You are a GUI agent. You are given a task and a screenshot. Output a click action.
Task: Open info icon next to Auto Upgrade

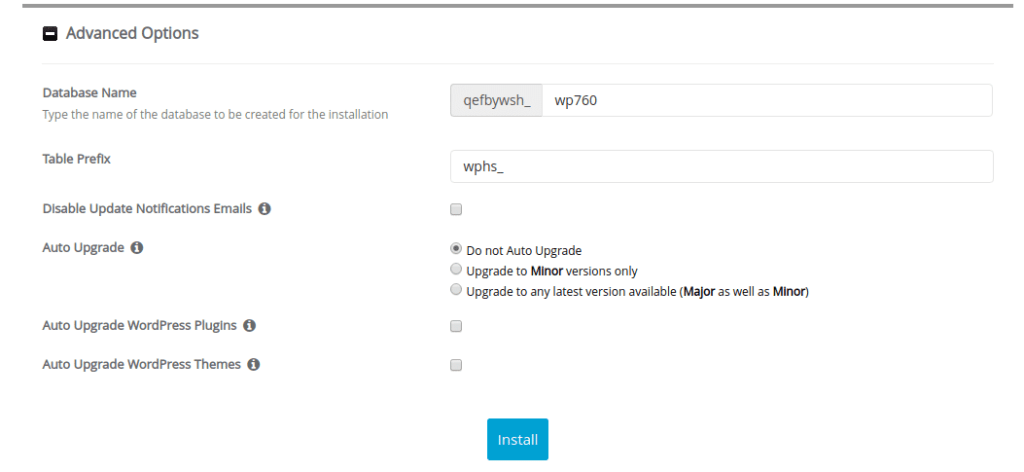click(136, 248)
